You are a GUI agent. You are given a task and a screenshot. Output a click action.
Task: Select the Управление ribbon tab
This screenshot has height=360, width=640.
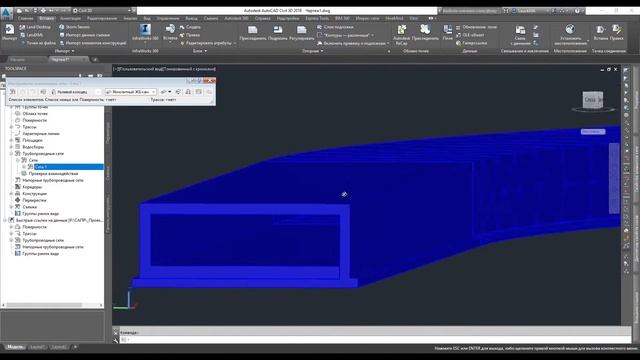tap(168, 18)
